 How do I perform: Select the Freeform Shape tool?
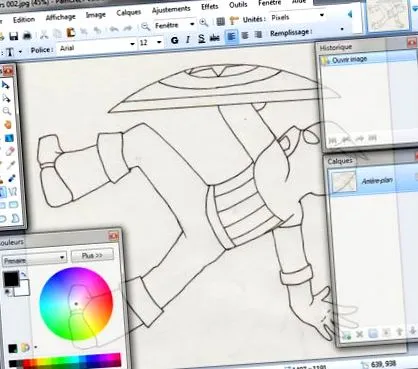point(15,218)
